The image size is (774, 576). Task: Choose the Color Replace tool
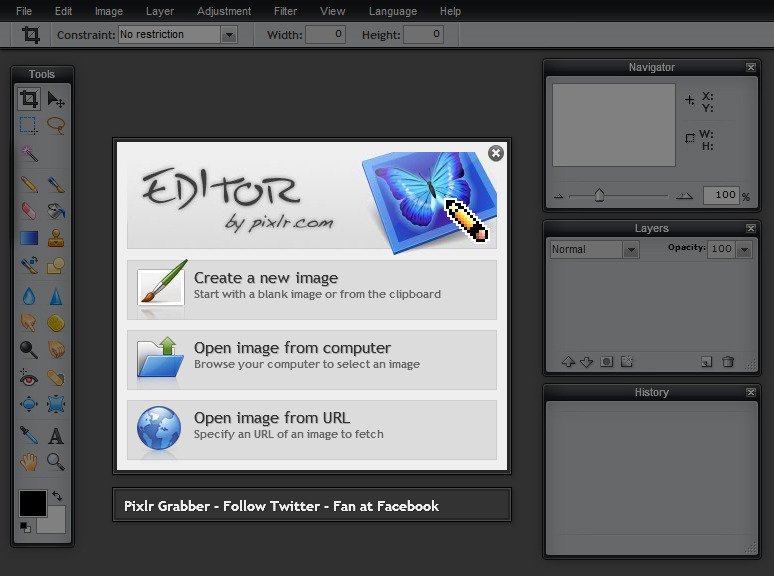29,265
